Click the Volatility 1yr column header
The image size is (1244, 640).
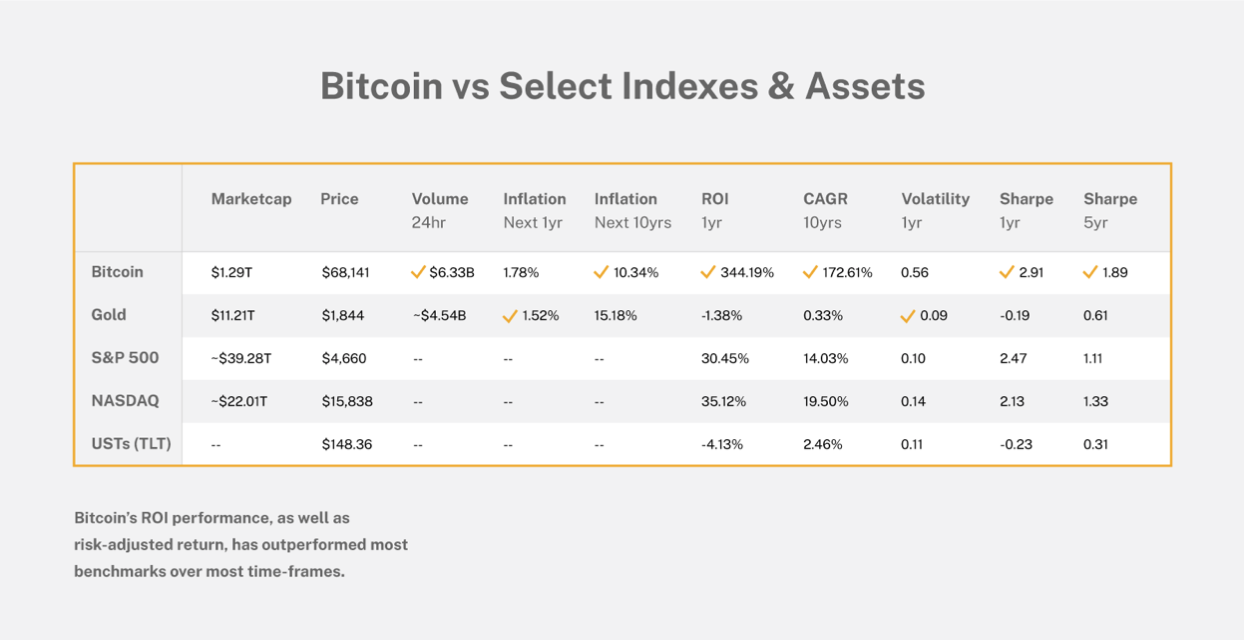(935, 210)
